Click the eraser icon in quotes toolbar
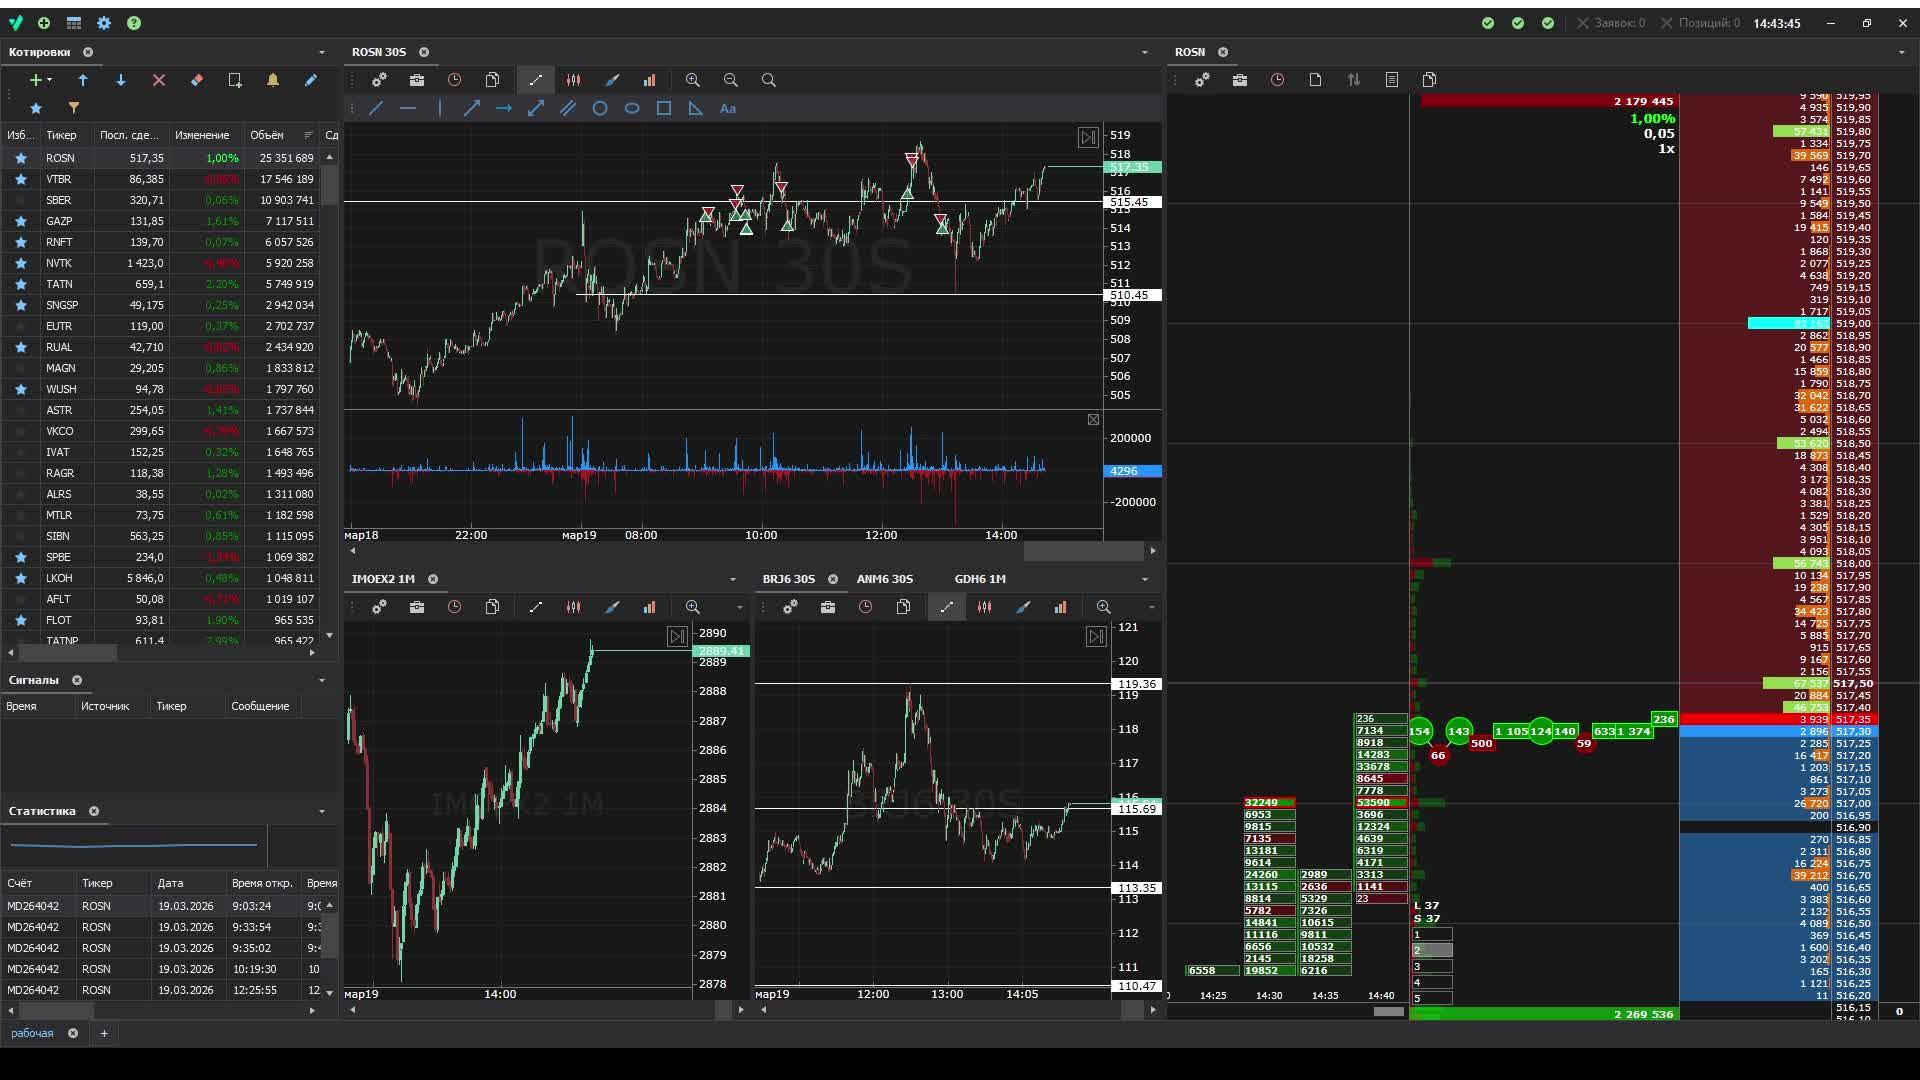This screenshot has width=1920, height=1080. 197,80
